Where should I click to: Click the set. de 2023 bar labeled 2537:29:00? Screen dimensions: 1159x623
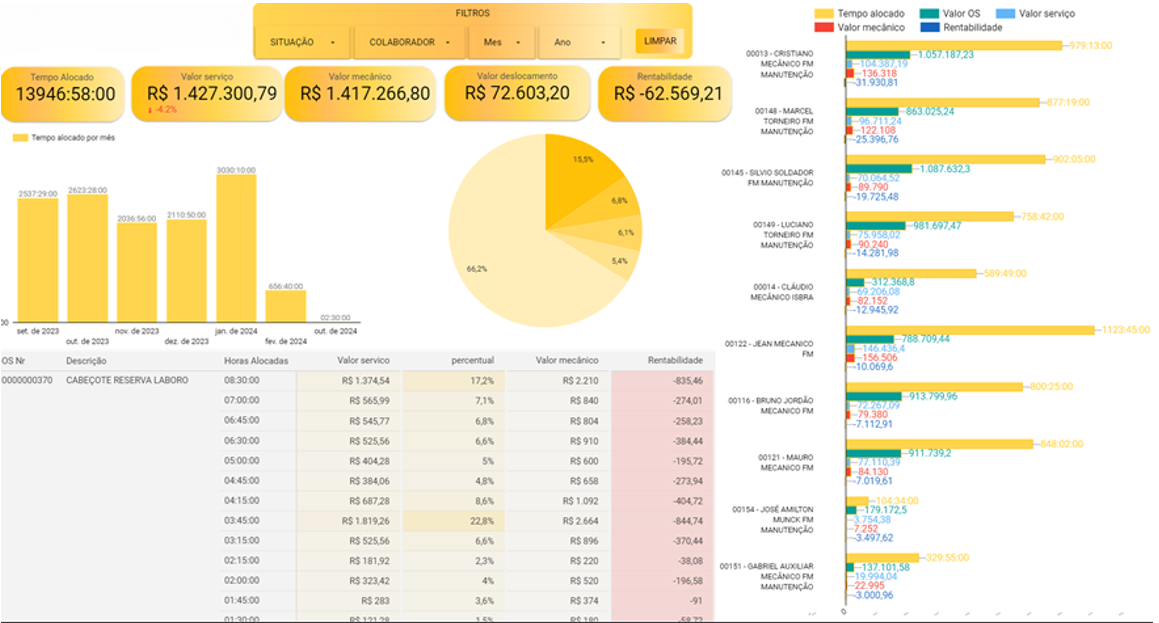38,260
